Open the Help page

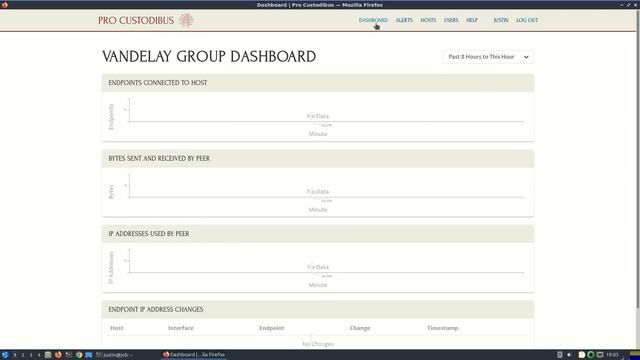tap(472, 20)
